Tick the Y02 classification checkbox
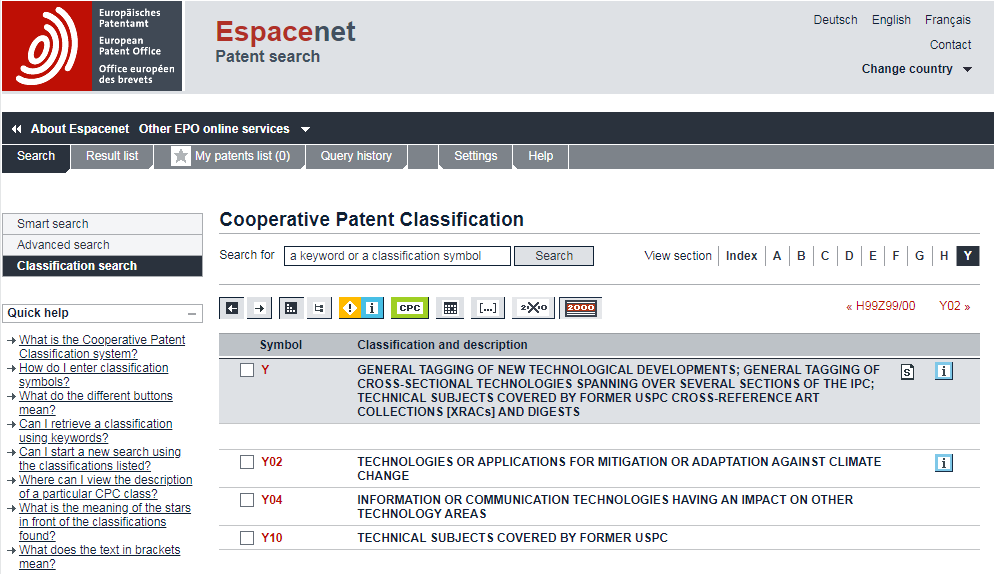The height and width of the screenshot is (574, 994). point(247,462)
